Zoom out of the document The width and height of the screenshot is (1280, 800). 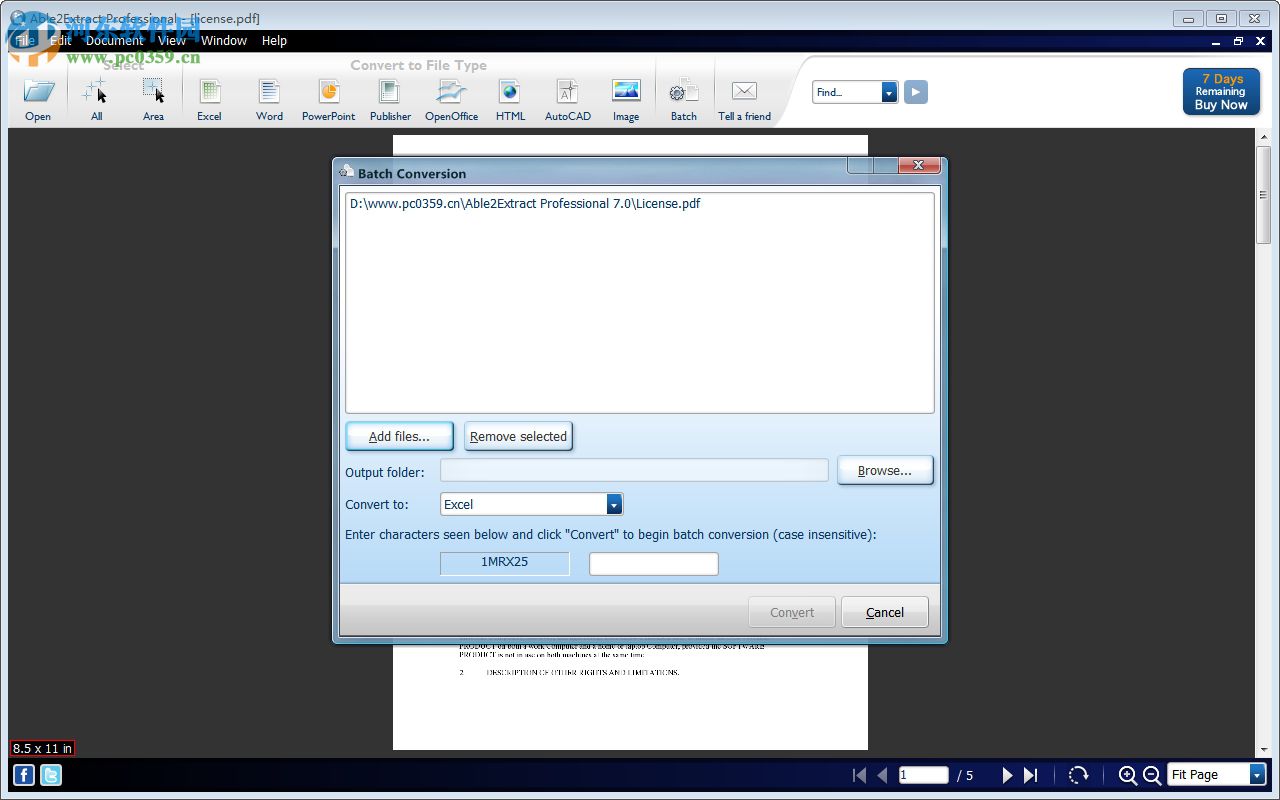(x=1152, y=775)
